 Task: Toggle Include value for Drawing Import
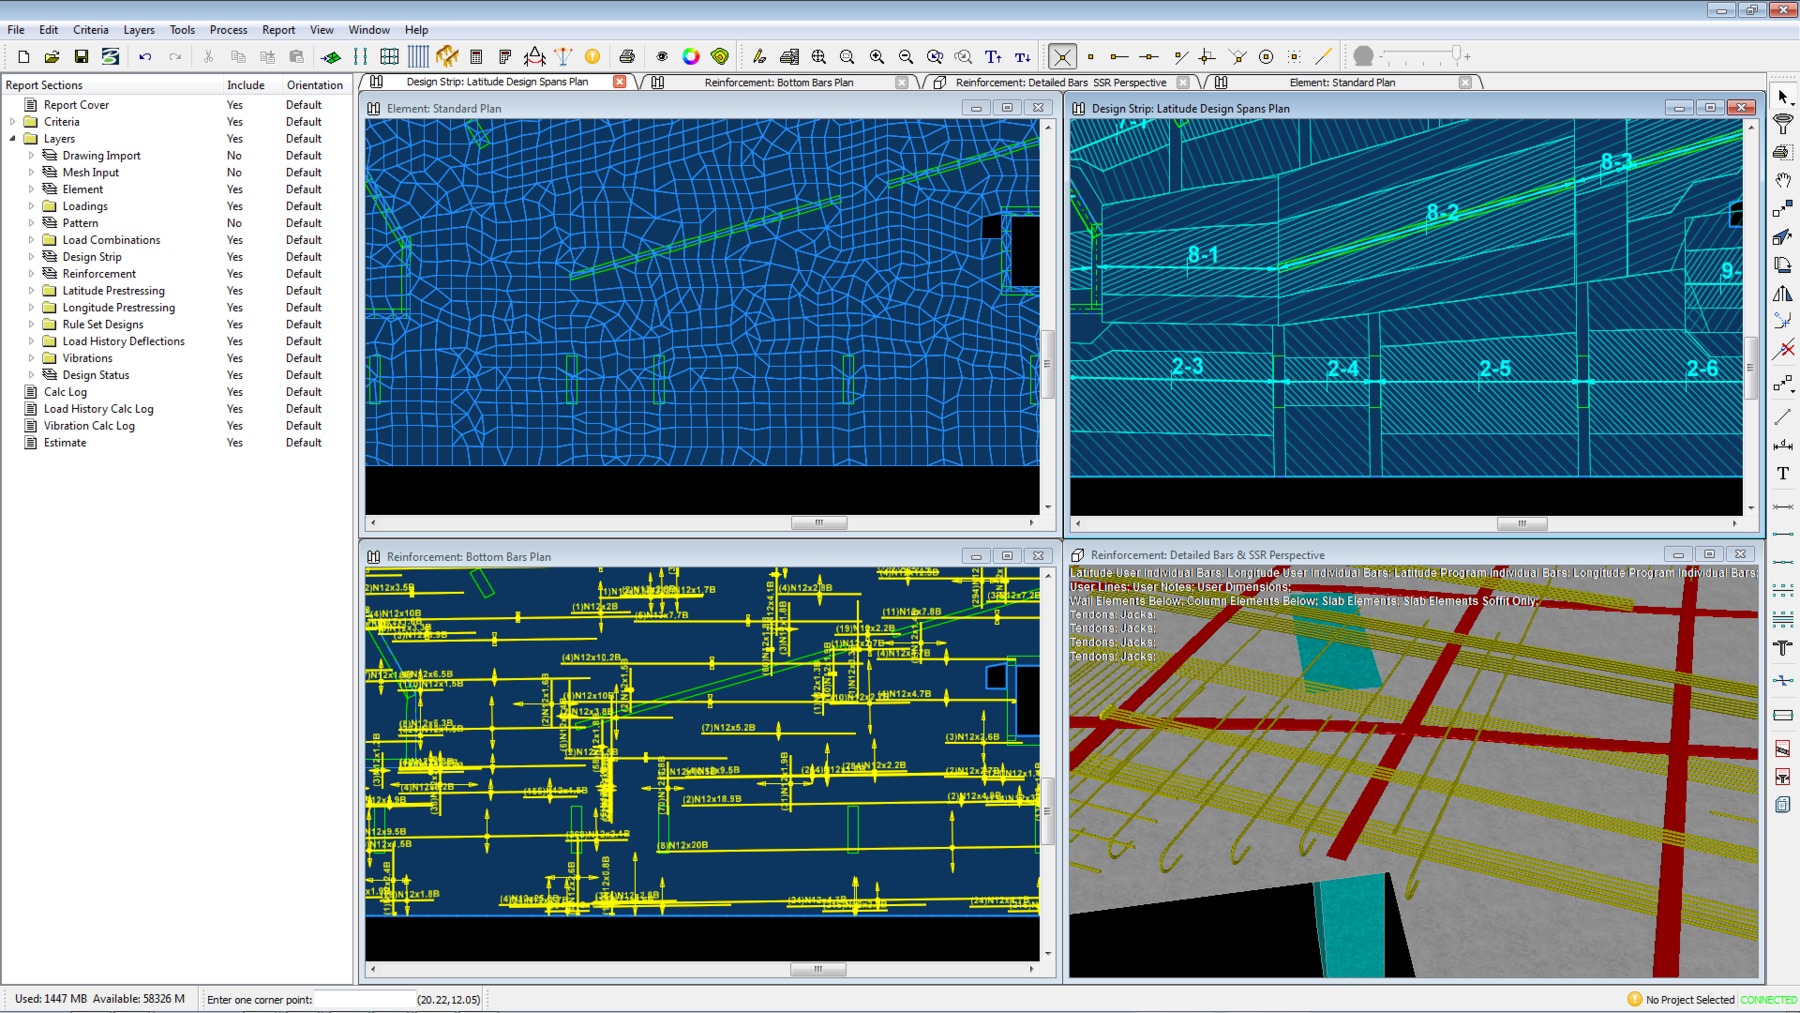point(234,156)
